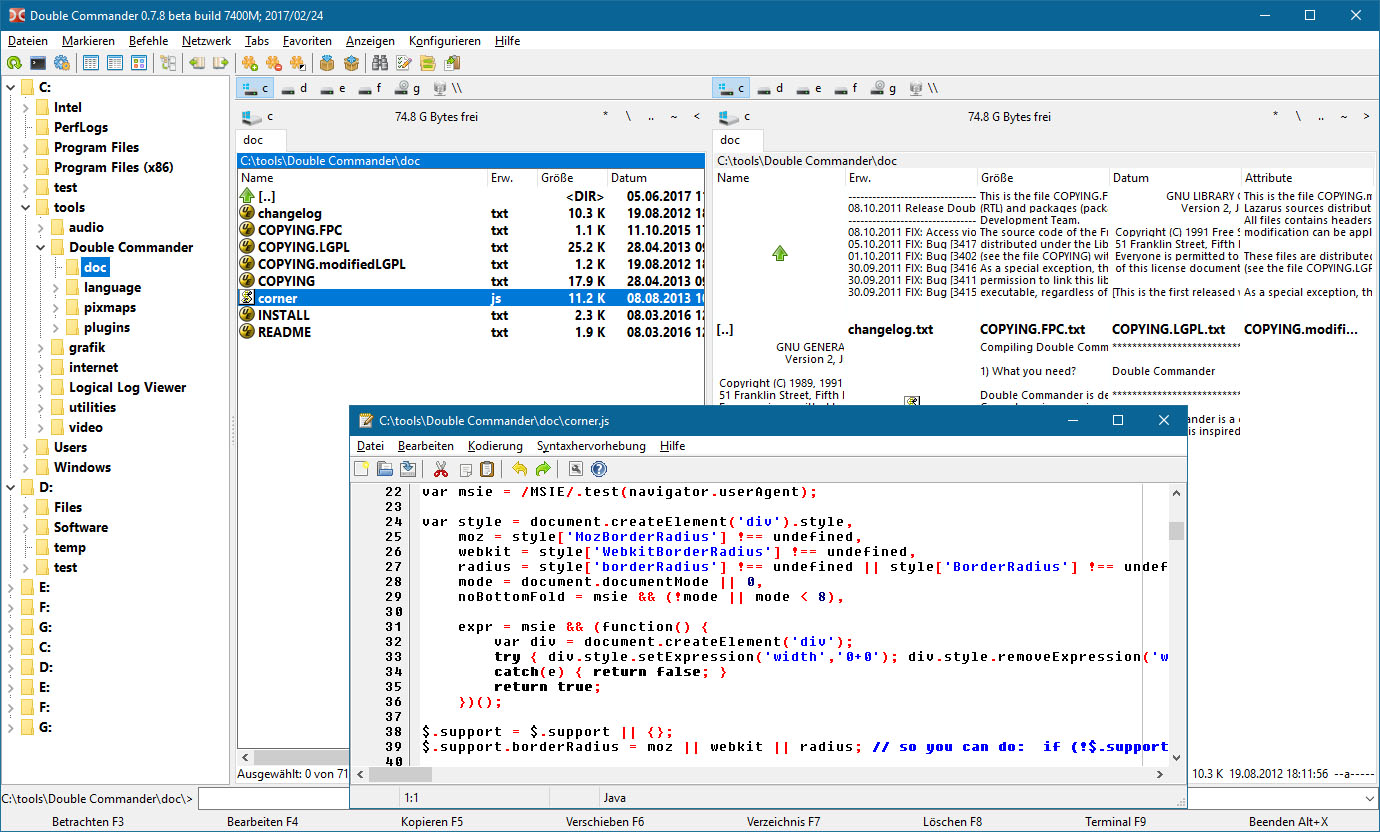This screenshot has width=1380, height=832.
Task: Click the blue help icon in editor
Action: [x=599, y=469]
